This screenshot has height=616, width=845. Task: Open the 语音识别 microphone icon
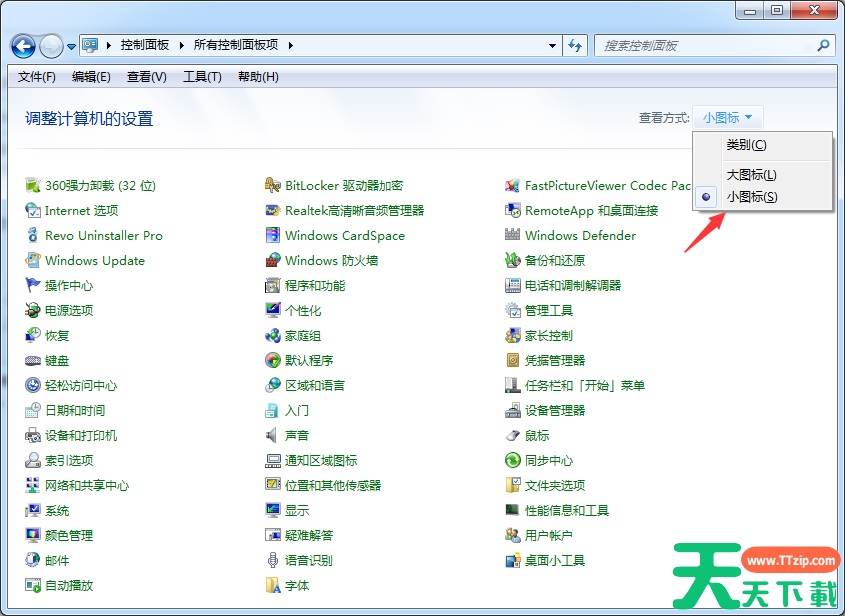(273, 560)
